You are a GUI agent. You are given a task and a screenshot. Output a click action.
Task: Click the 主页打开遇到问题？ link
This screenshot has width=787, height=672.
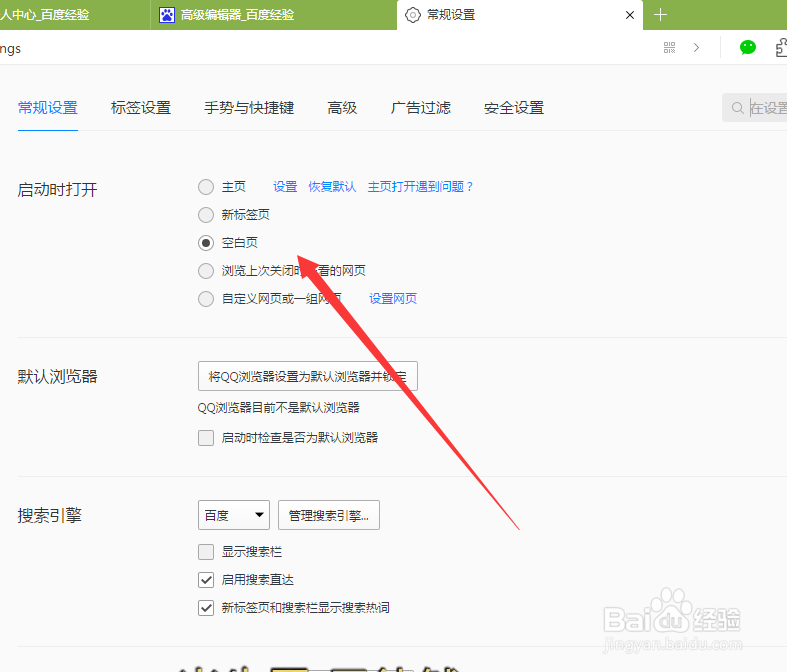click(x=421, y=187)
